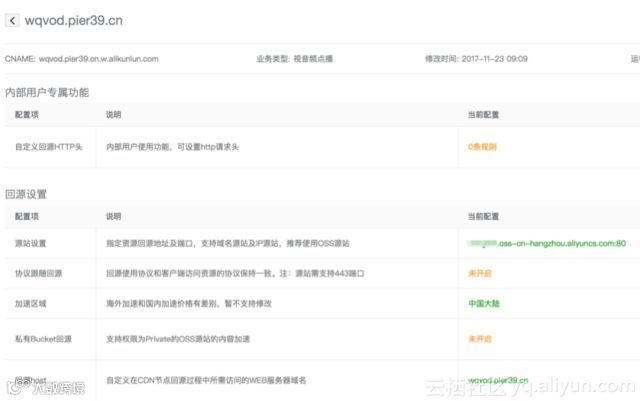Click the 源站设置 description about OSS源站
The height and width of the screenshot is (401, 640).
point(228,243)
